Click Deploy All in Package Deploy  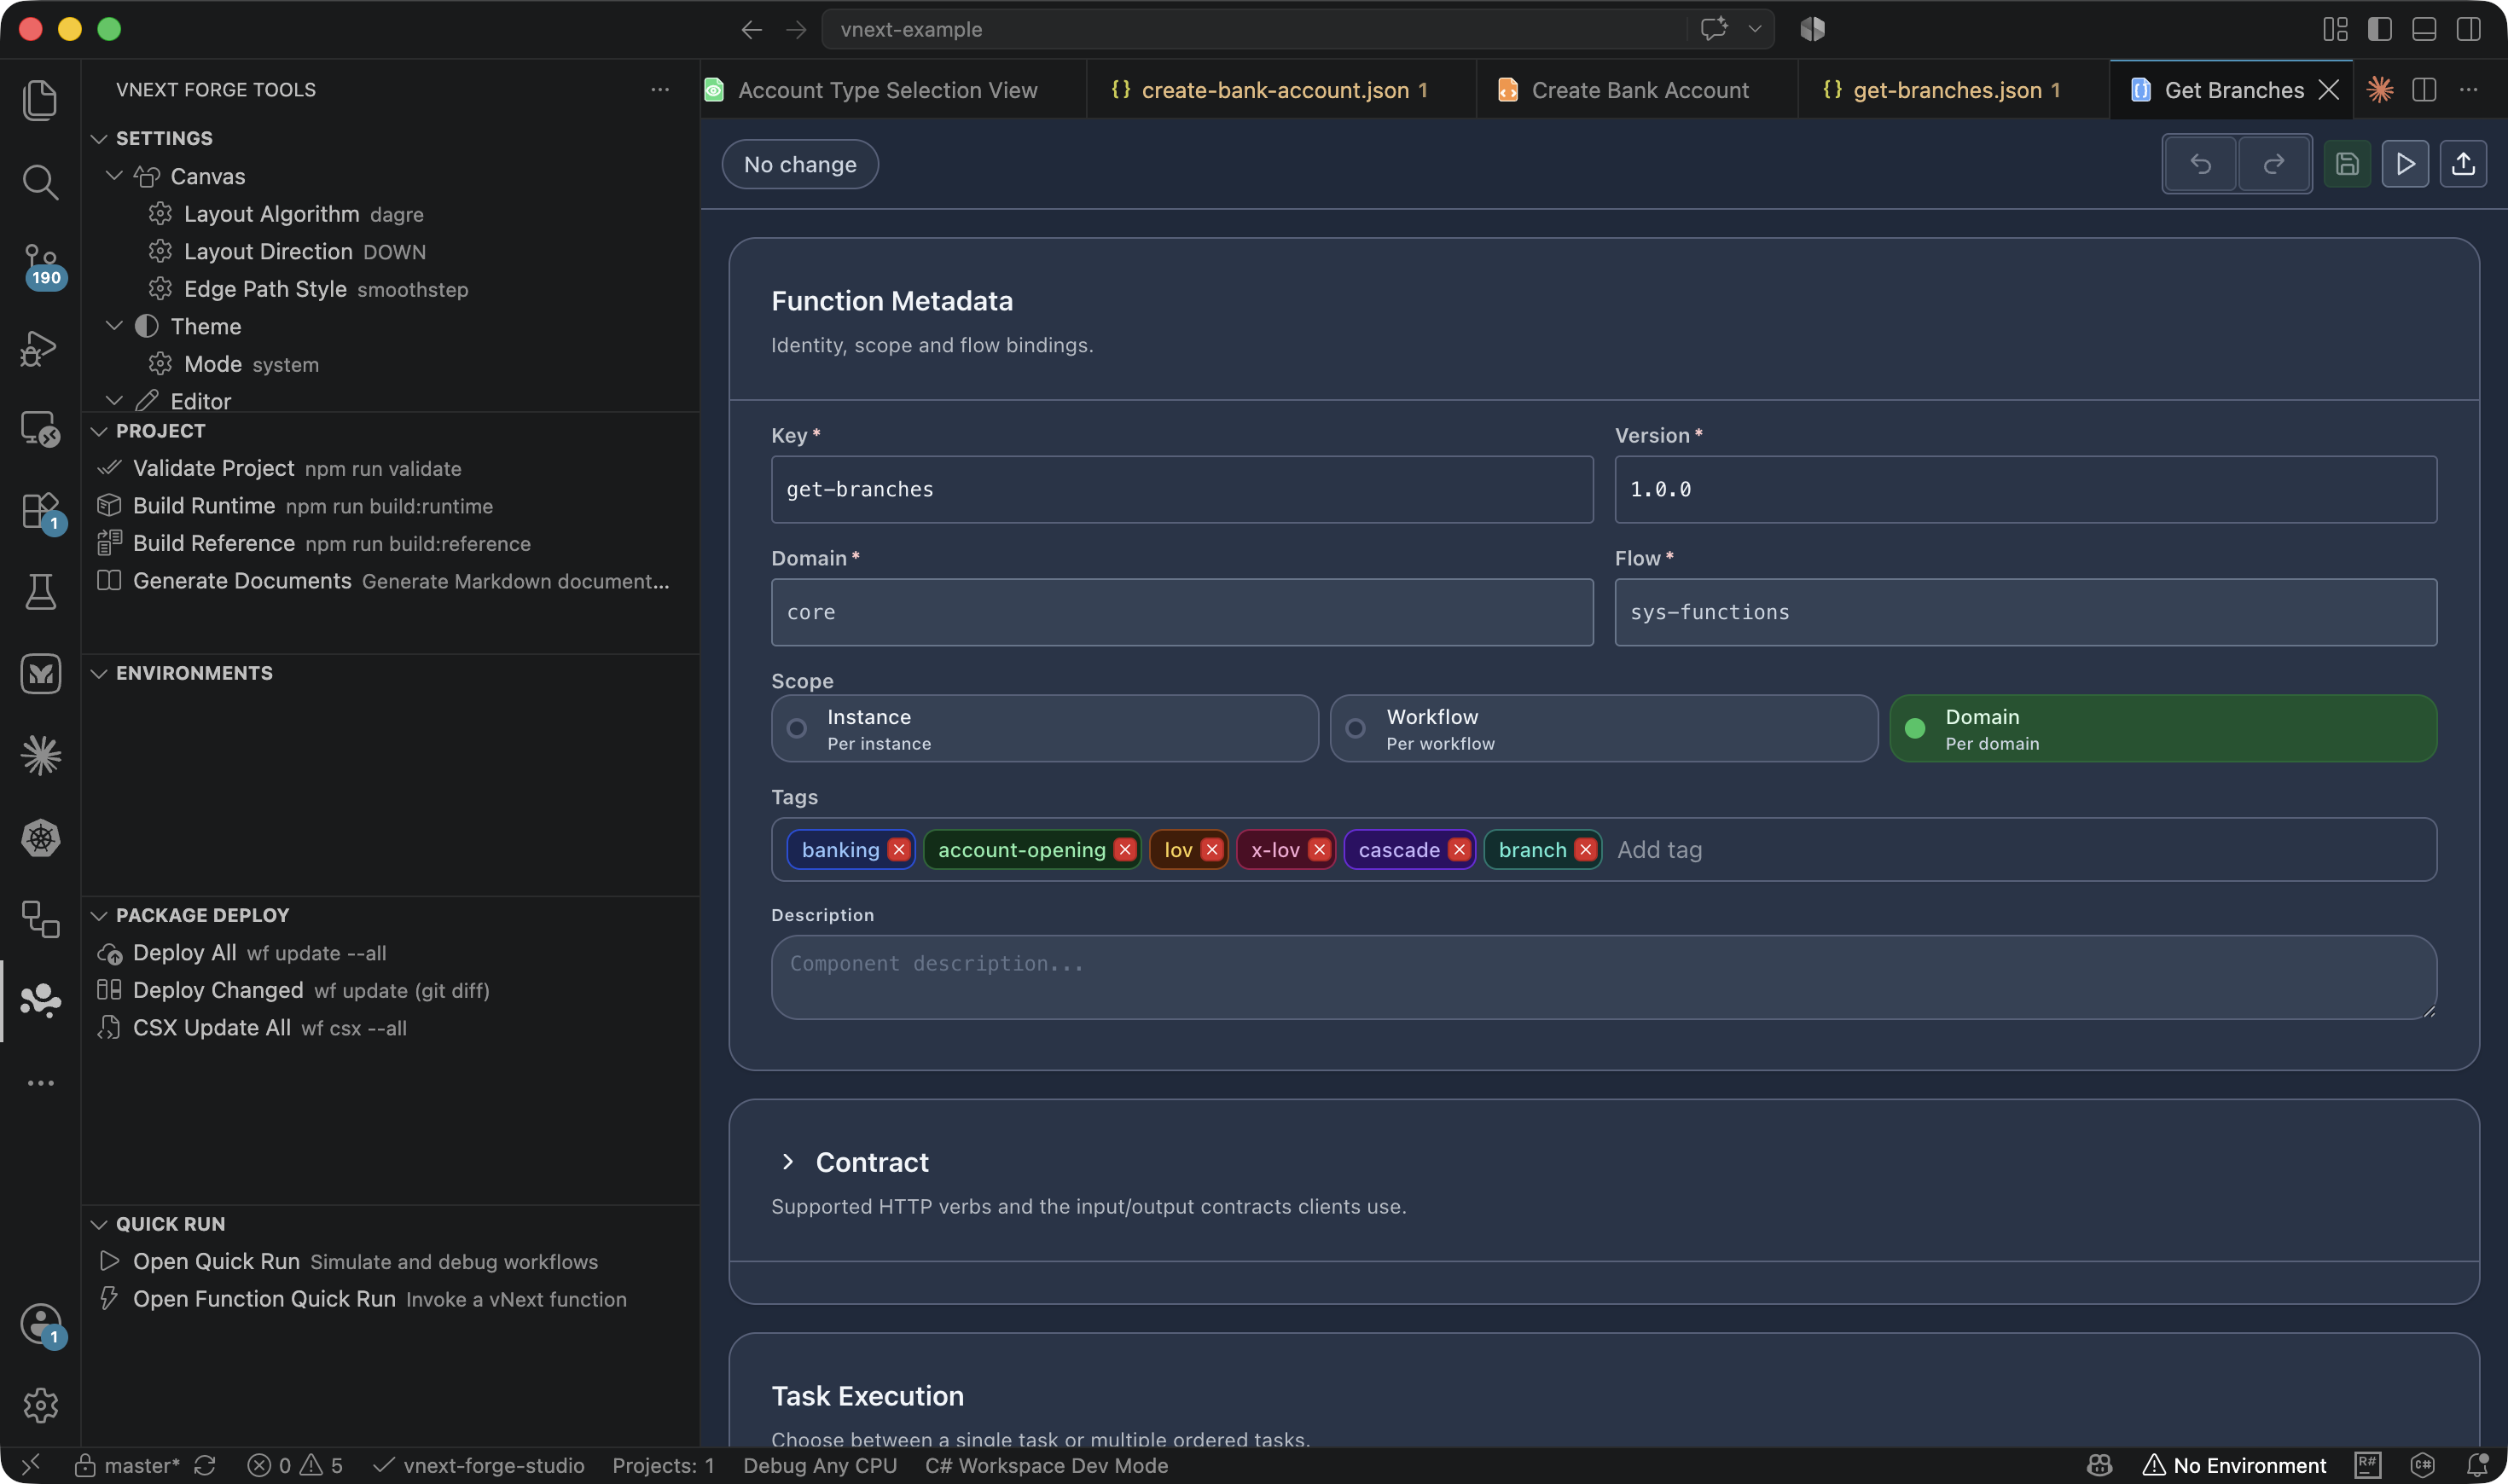pos(390,953)
